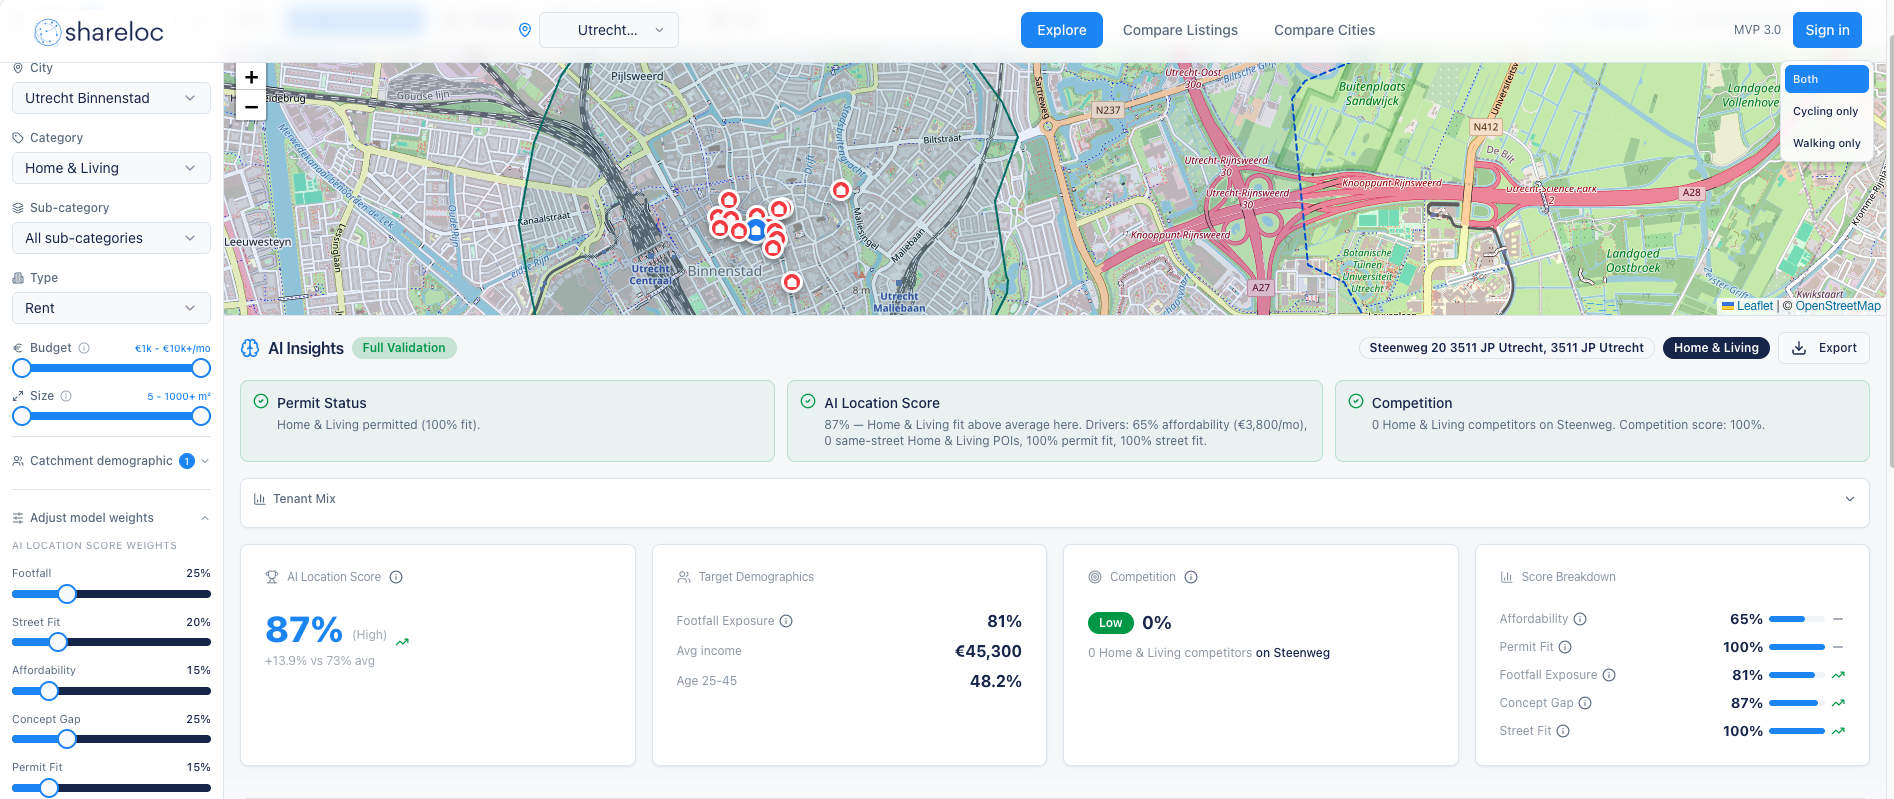
Task: Open the City dropdown Utrecht Binnenstad
Action: click(x=111, y=98)
